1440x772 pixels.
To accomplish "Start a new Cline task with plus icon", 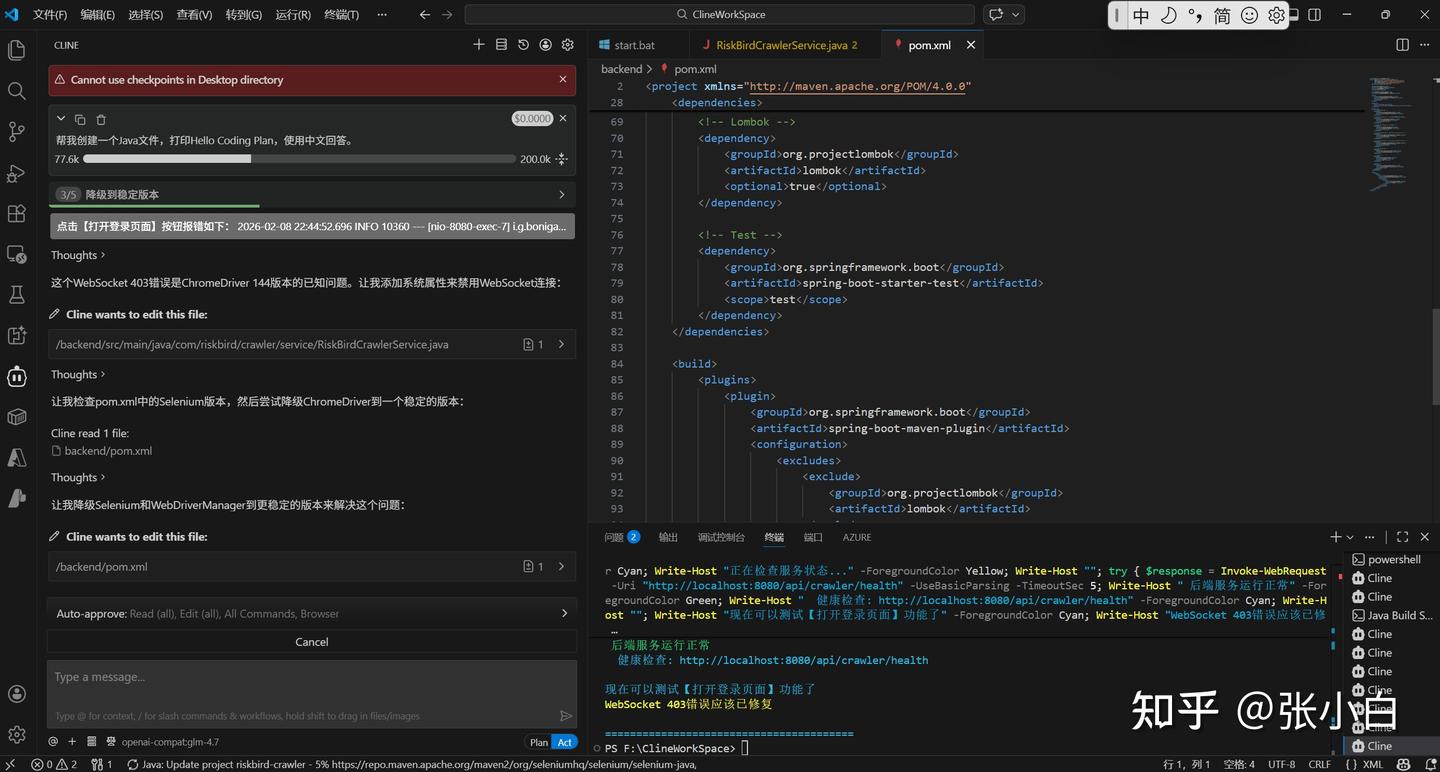I will pos(478,45).
